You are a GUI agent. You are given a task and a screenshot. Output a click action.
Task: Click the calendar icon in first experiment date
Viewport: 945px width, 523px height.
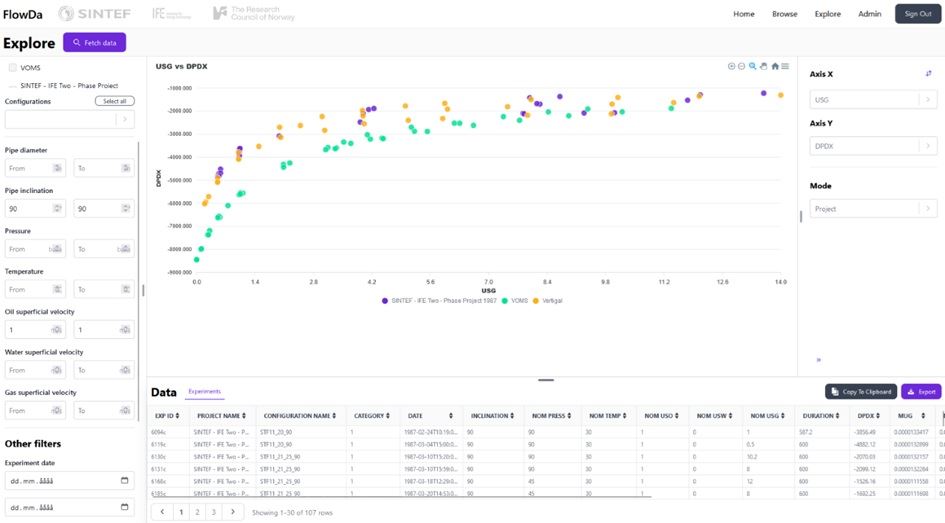124,480
